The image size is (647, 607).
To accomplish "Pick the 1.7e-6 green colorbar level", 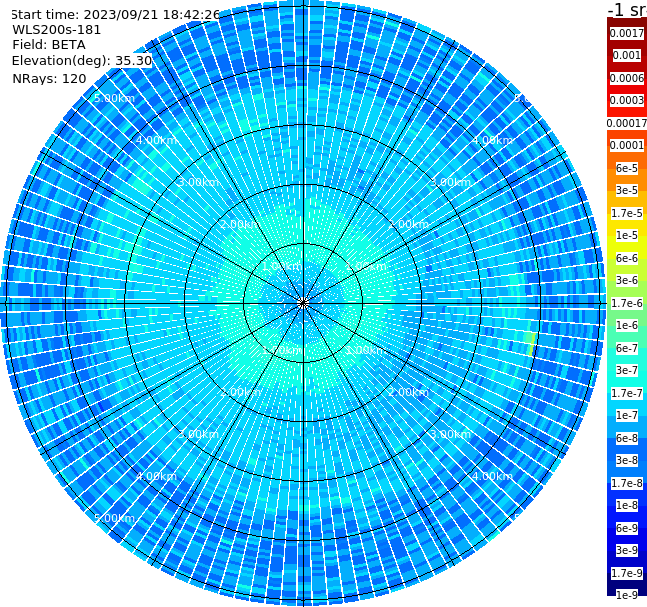I will pyautogui.click(x=627, y=303).
